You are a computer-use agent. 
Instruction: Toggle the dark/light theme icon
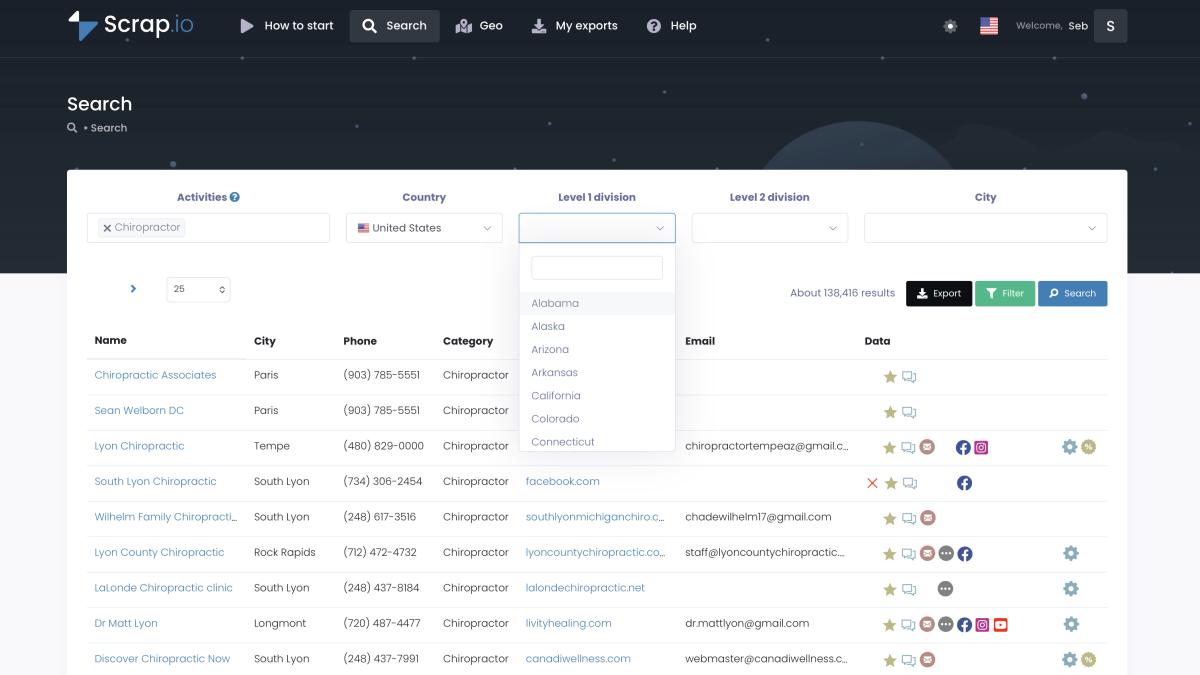(x=950, y=26)
